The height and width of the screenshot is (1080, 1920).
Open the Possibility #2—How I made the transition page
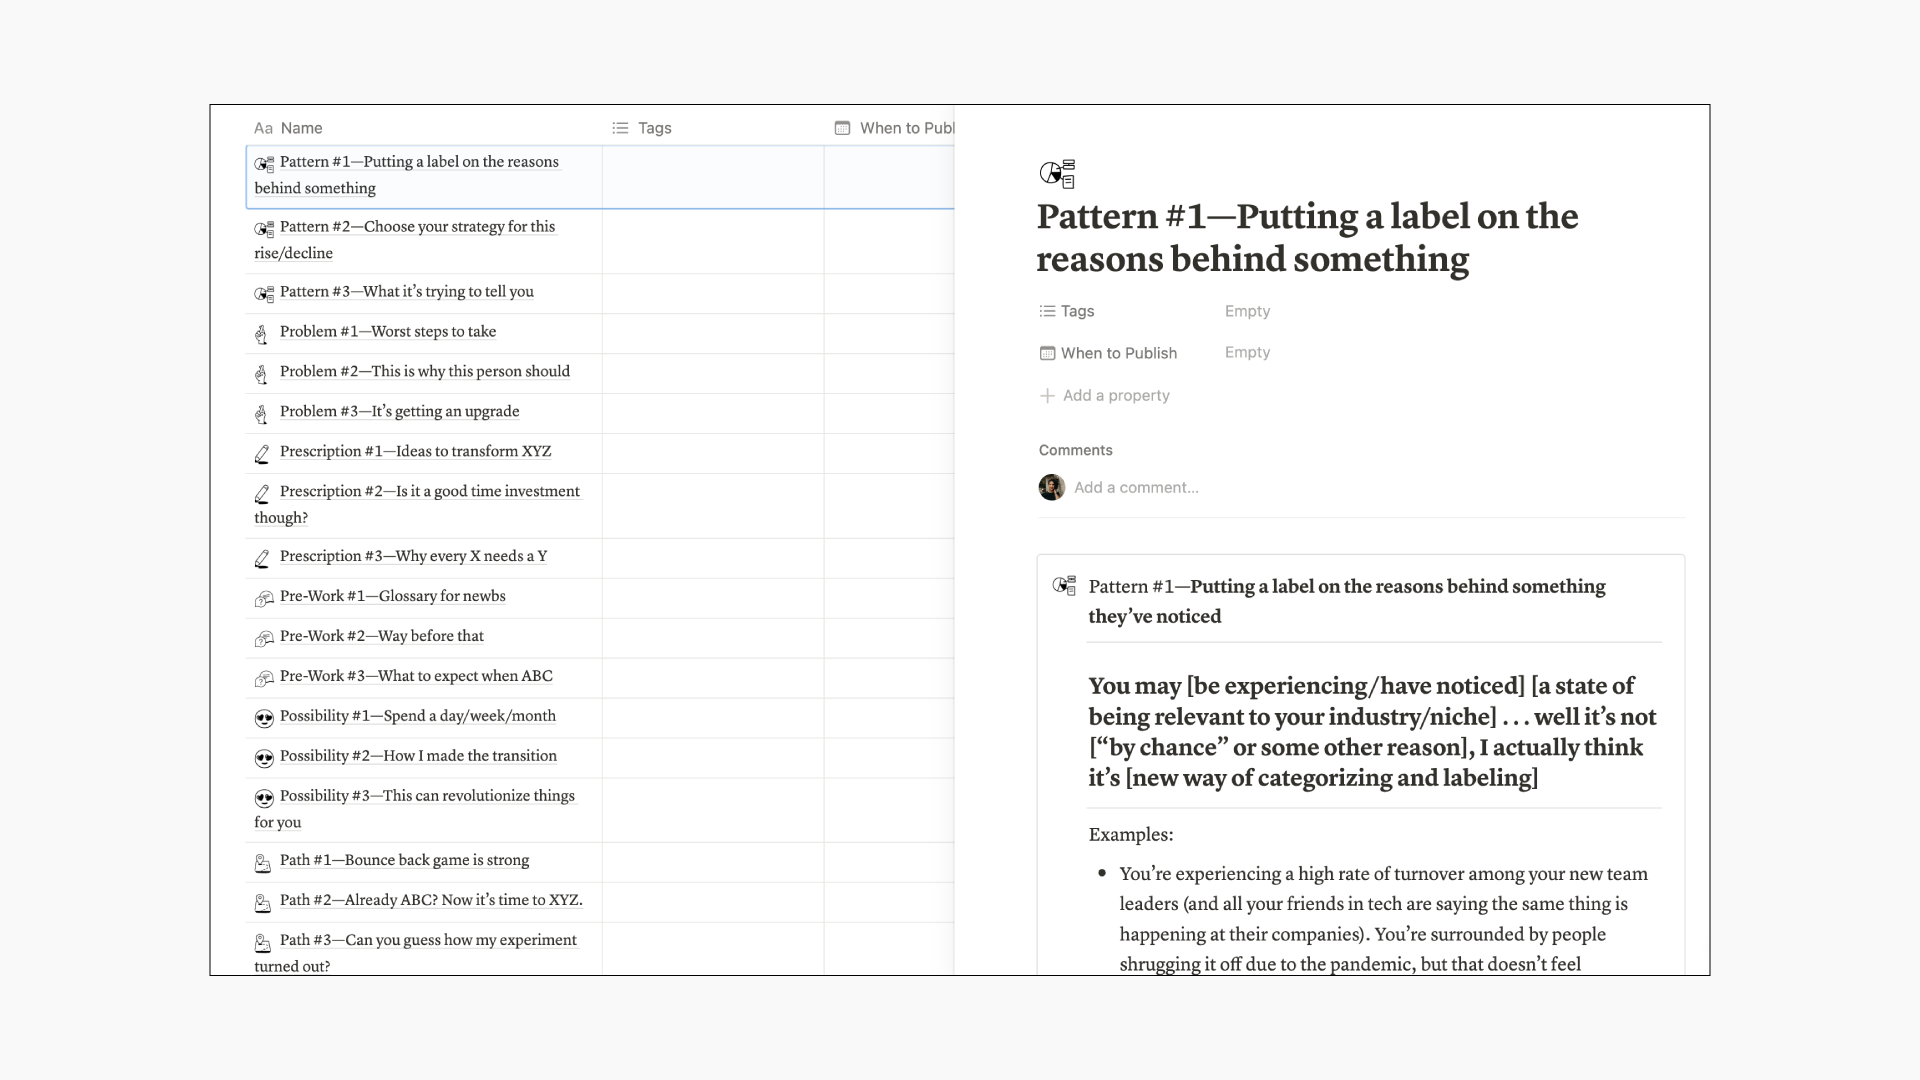(x=418, y=756)
